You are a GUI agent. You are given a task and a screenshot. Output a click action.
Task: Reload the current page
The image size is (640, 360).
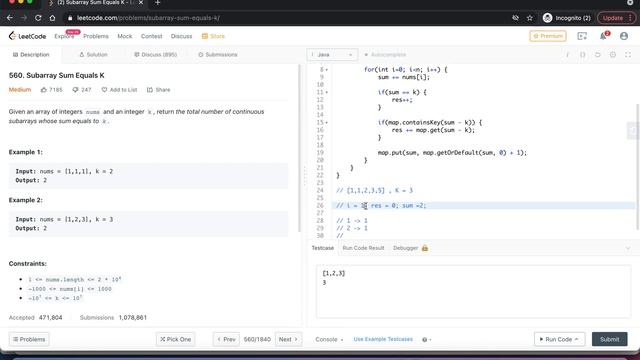click(38, 18)
